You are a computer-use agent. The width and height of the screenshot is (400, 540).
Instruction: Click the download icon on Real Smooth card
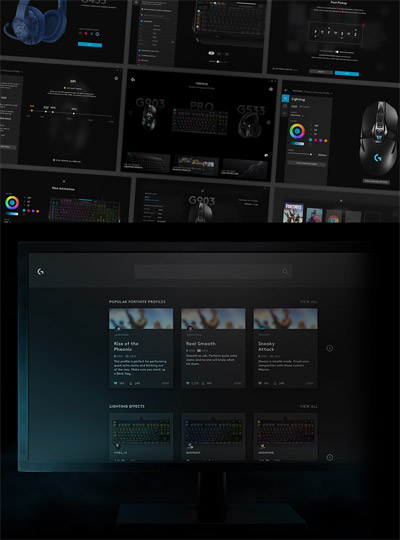tap(203, 383)
